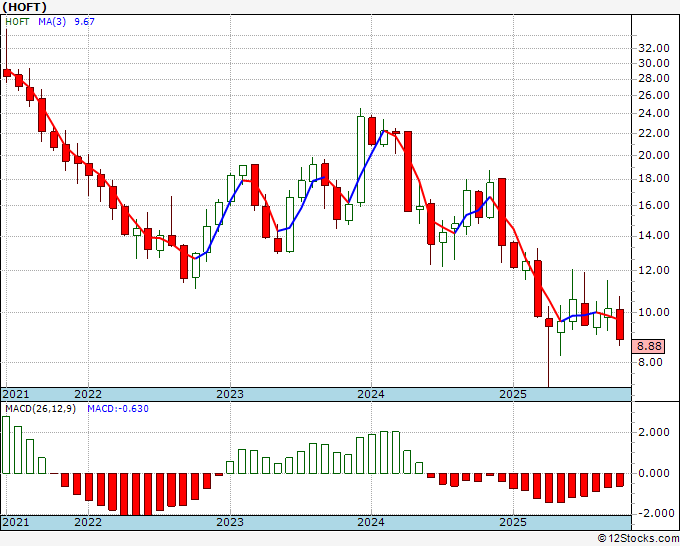
Task: Click 2022 on the price chart timeline
Action: tap(88, 394)
